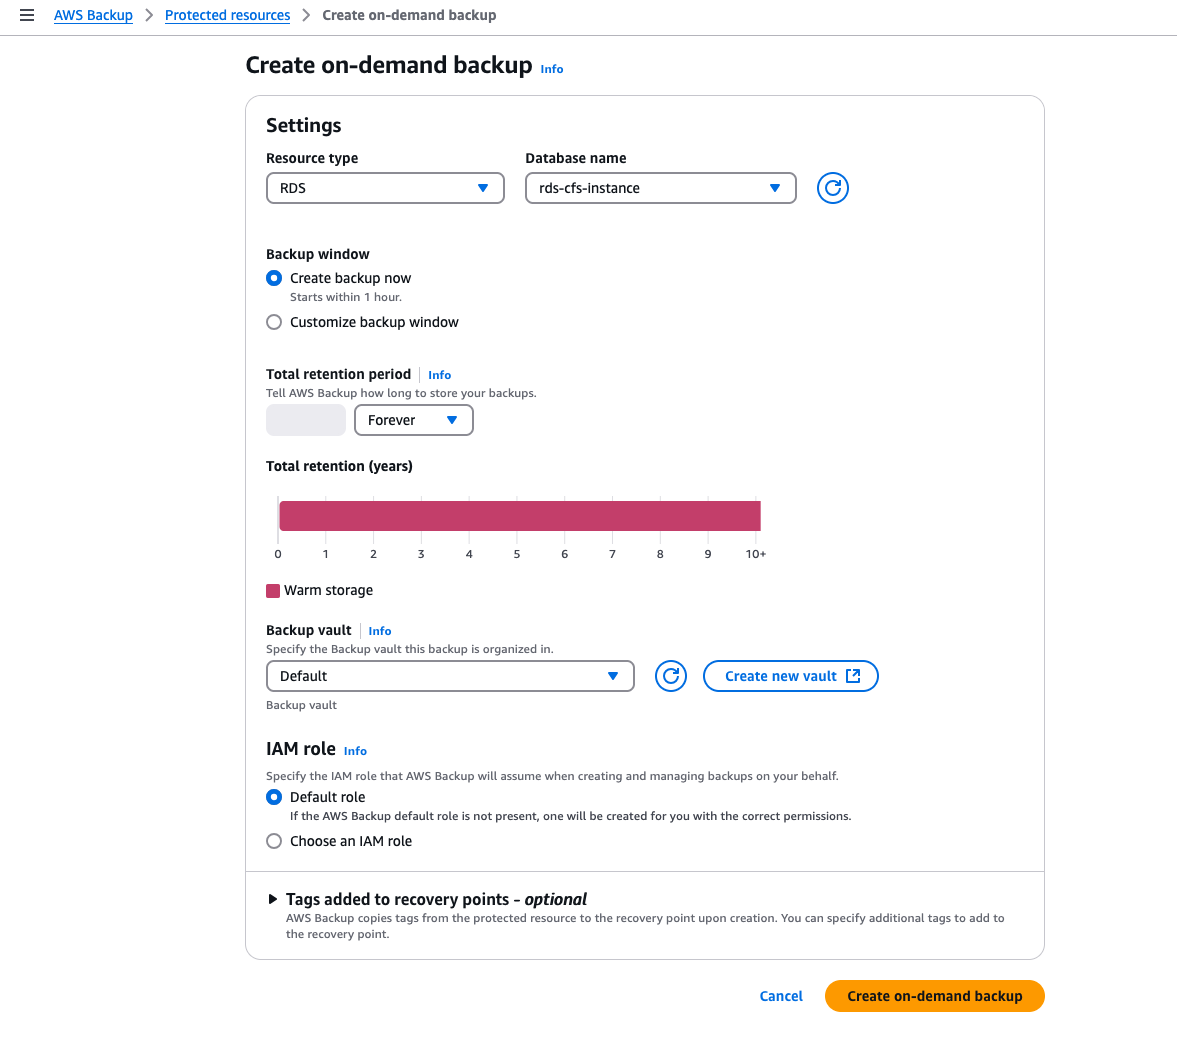Refresh the backup vault list
Image resolution: width=1177 pixels, height=1037 pixels.
(670, 676)
